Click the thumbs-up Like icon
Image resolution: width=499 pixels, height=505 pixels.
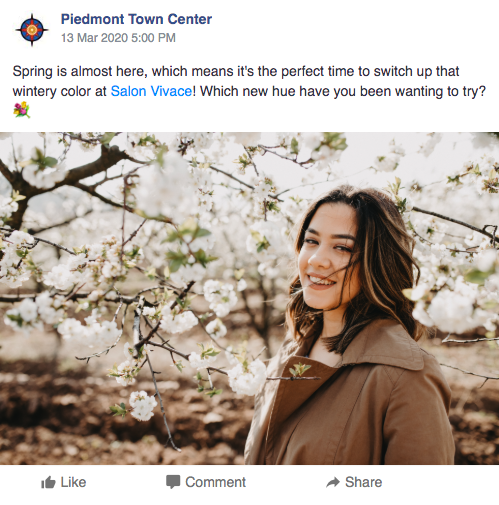pos(48,482)
